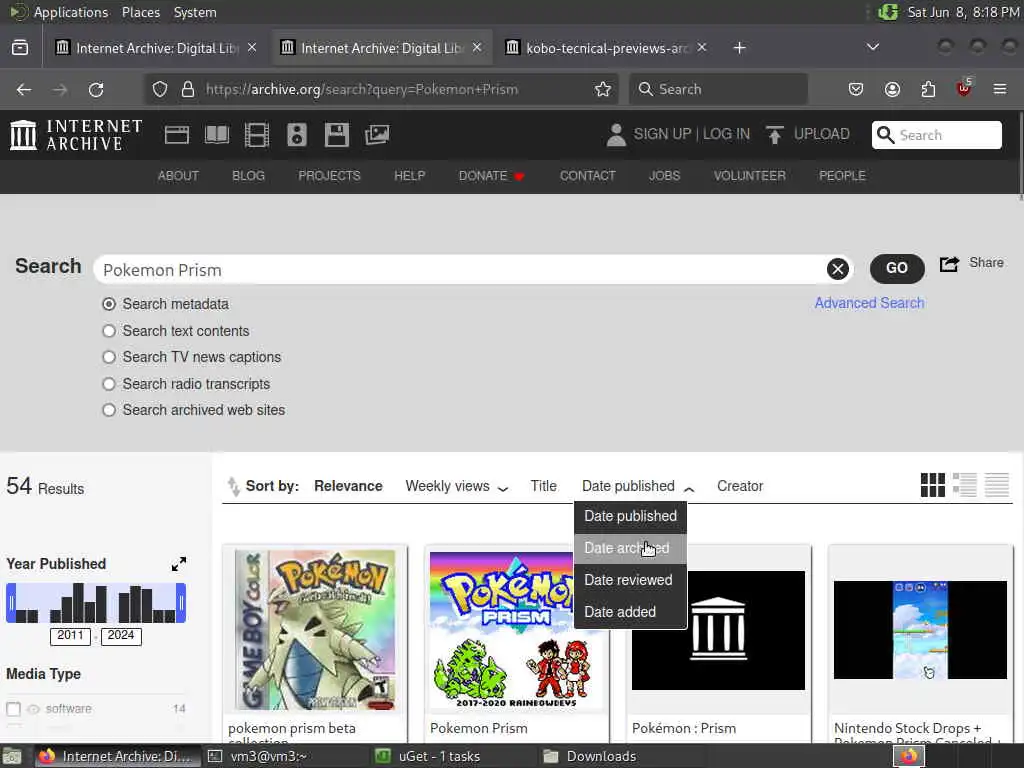Switch to the first Internet Archive tab
The height and width of the screenshot is (768, 1024).
coord(156,48)
